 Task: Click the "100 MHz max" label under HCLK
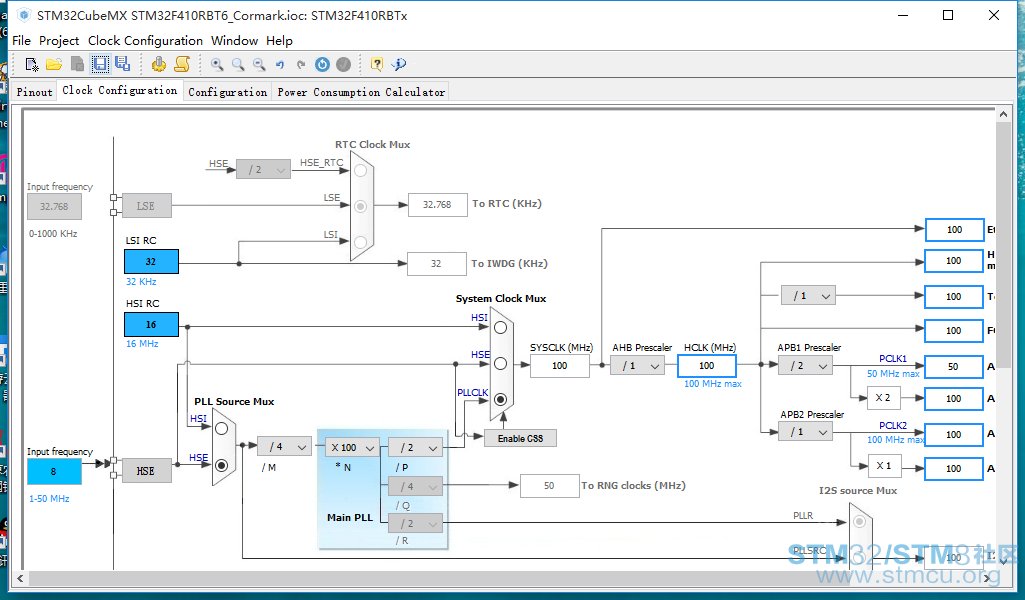(x=713, y=384)
